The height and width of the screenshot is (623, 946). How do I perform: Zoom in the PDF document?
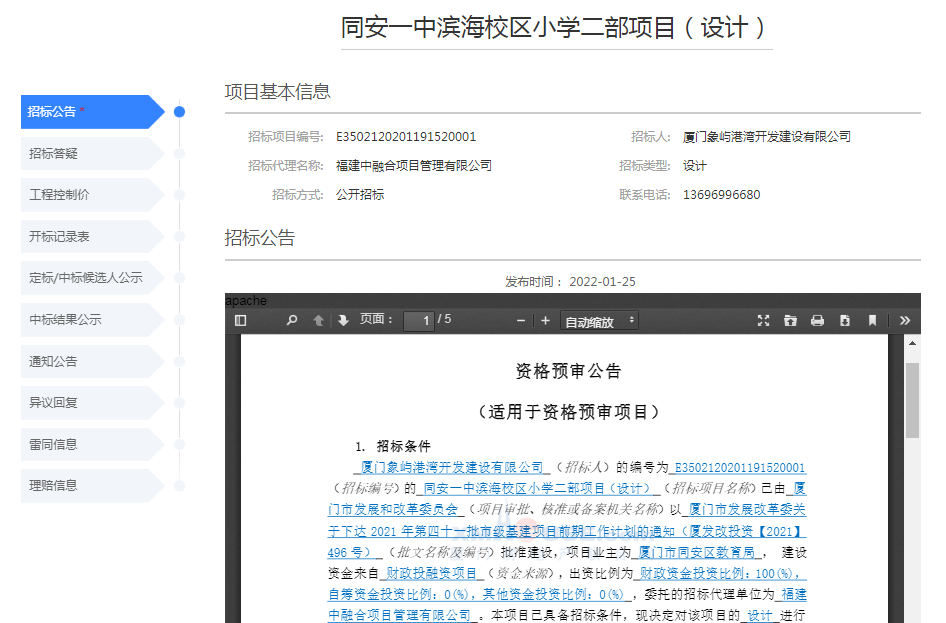pyautogui.click(x=545, y=320)
